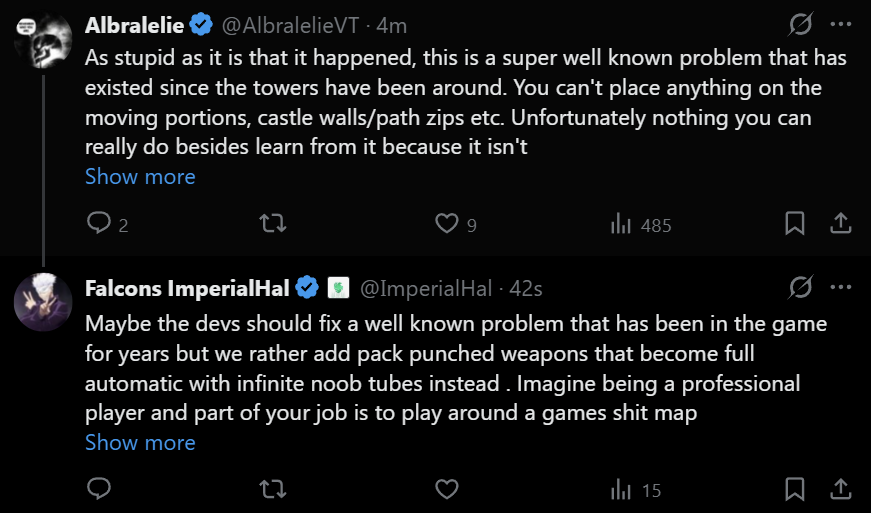This screenshot has width=871, height=513.
Task: Open Grok icon on Albralelie's post
Action: click(800, 24)
